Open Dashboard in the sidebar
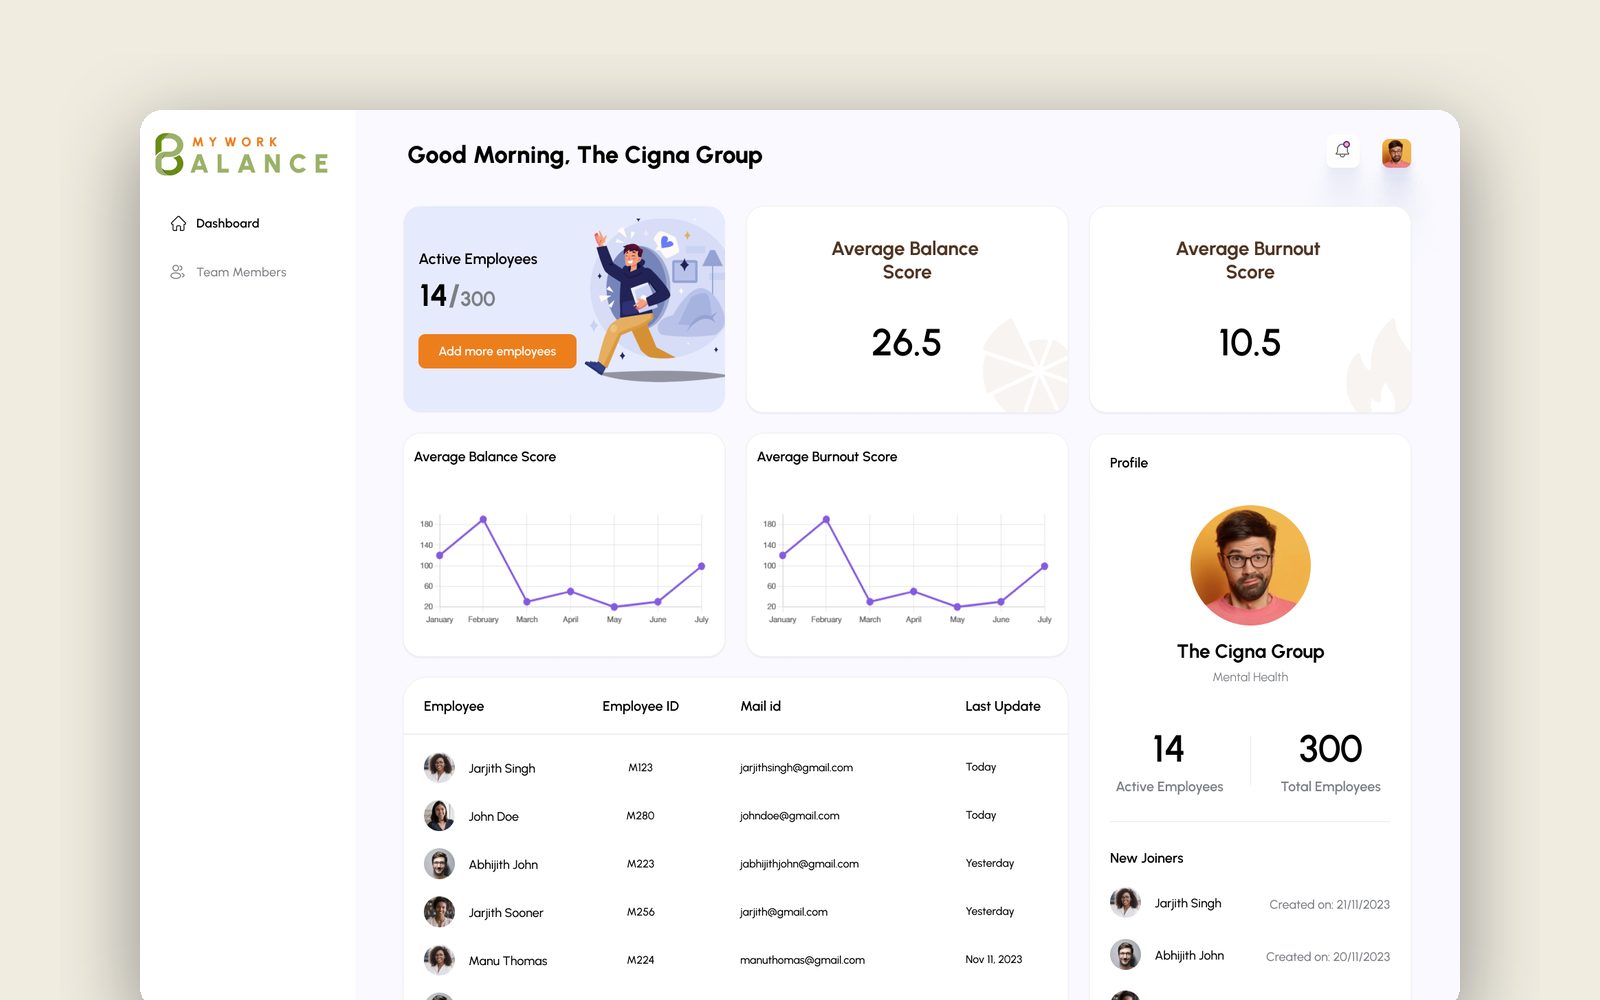 (227, 223)
